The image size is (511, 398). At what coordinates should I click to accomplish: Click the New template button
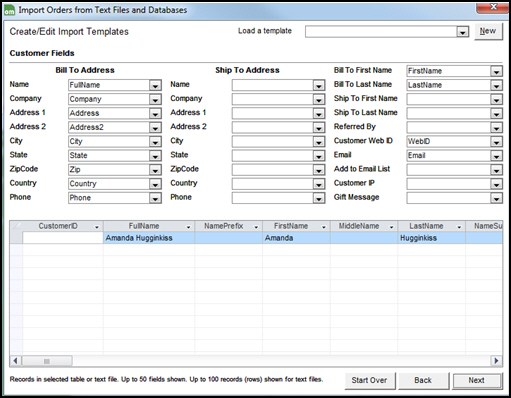tap(488, 31)
